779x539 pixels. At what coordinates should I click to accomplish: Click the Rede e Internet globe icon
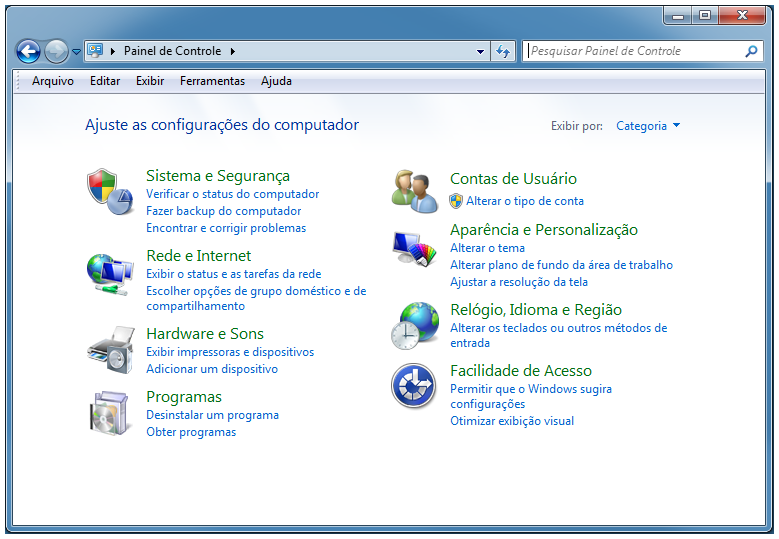pos(110,274)
